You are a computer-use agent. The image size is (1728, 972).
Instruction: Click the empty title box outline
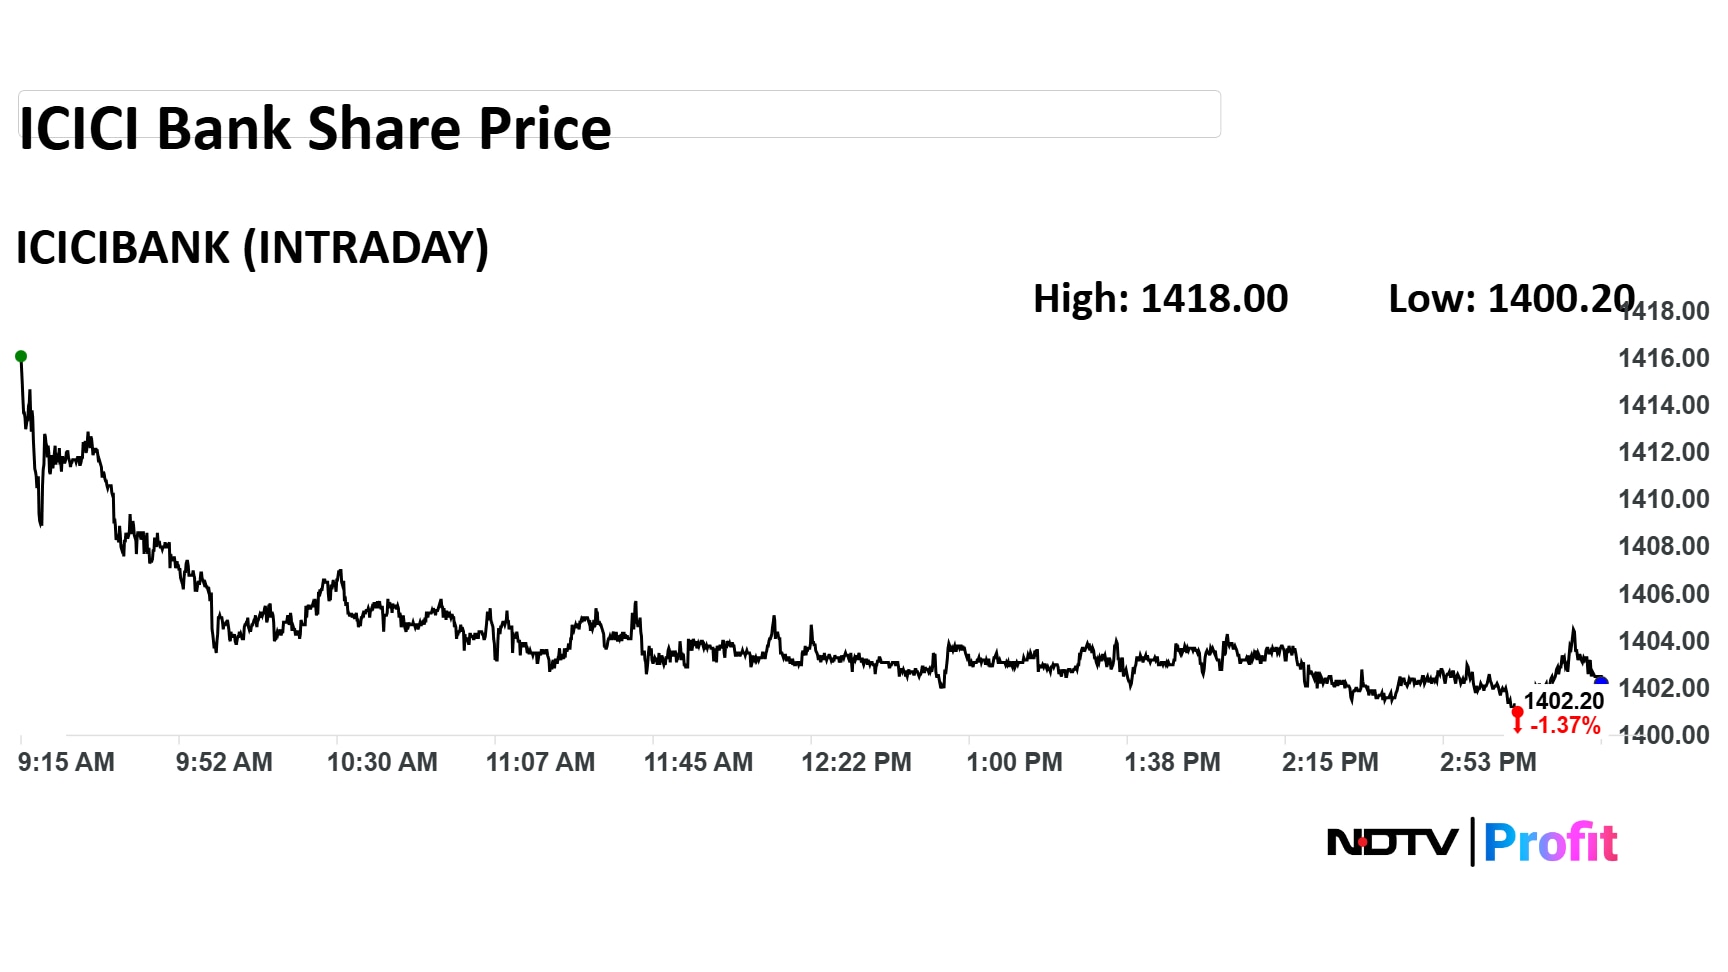tap(900, 113)
